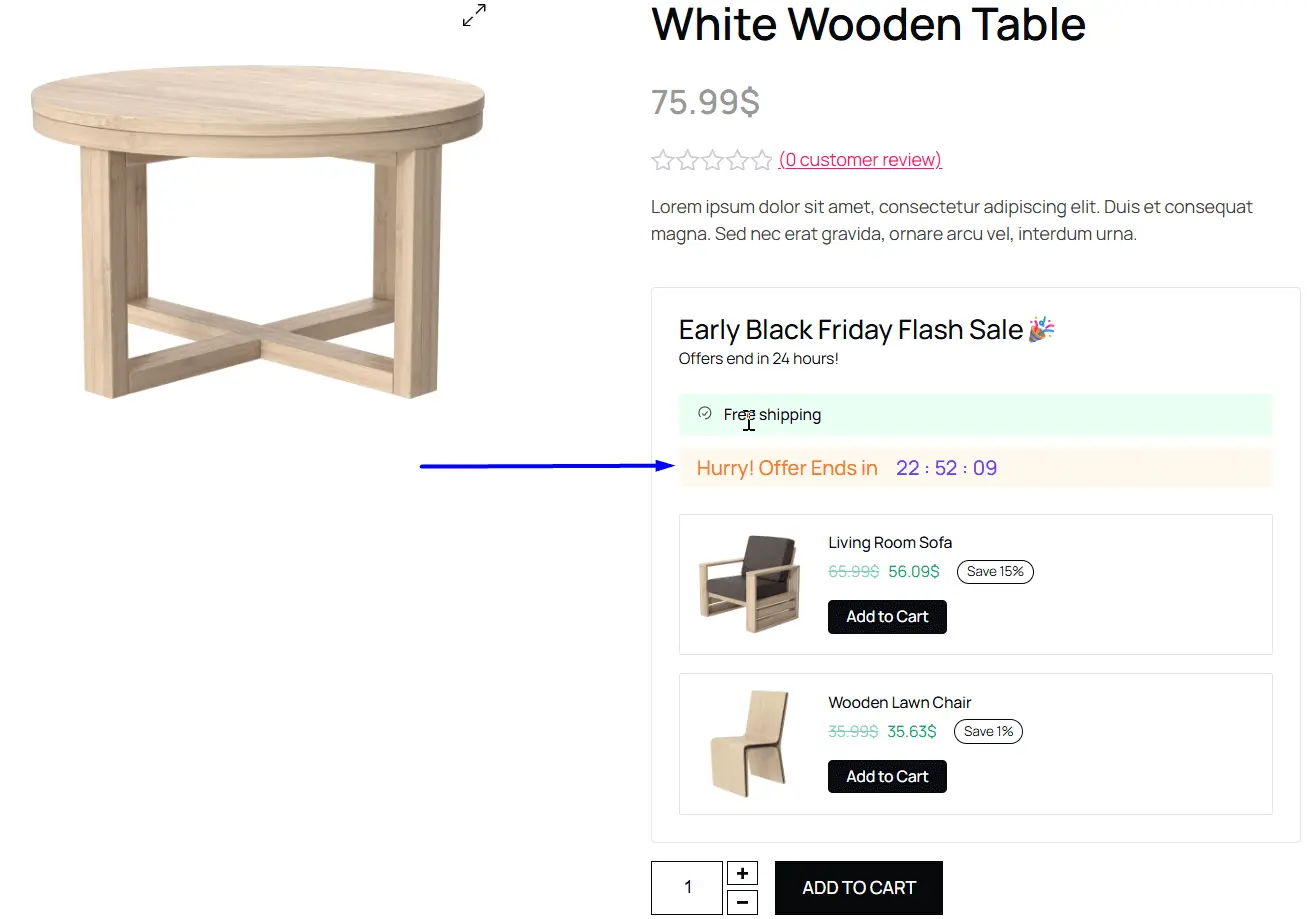
Task: Click the Living Room Sofa thumbnail
Action: click(x=749, y=584)
